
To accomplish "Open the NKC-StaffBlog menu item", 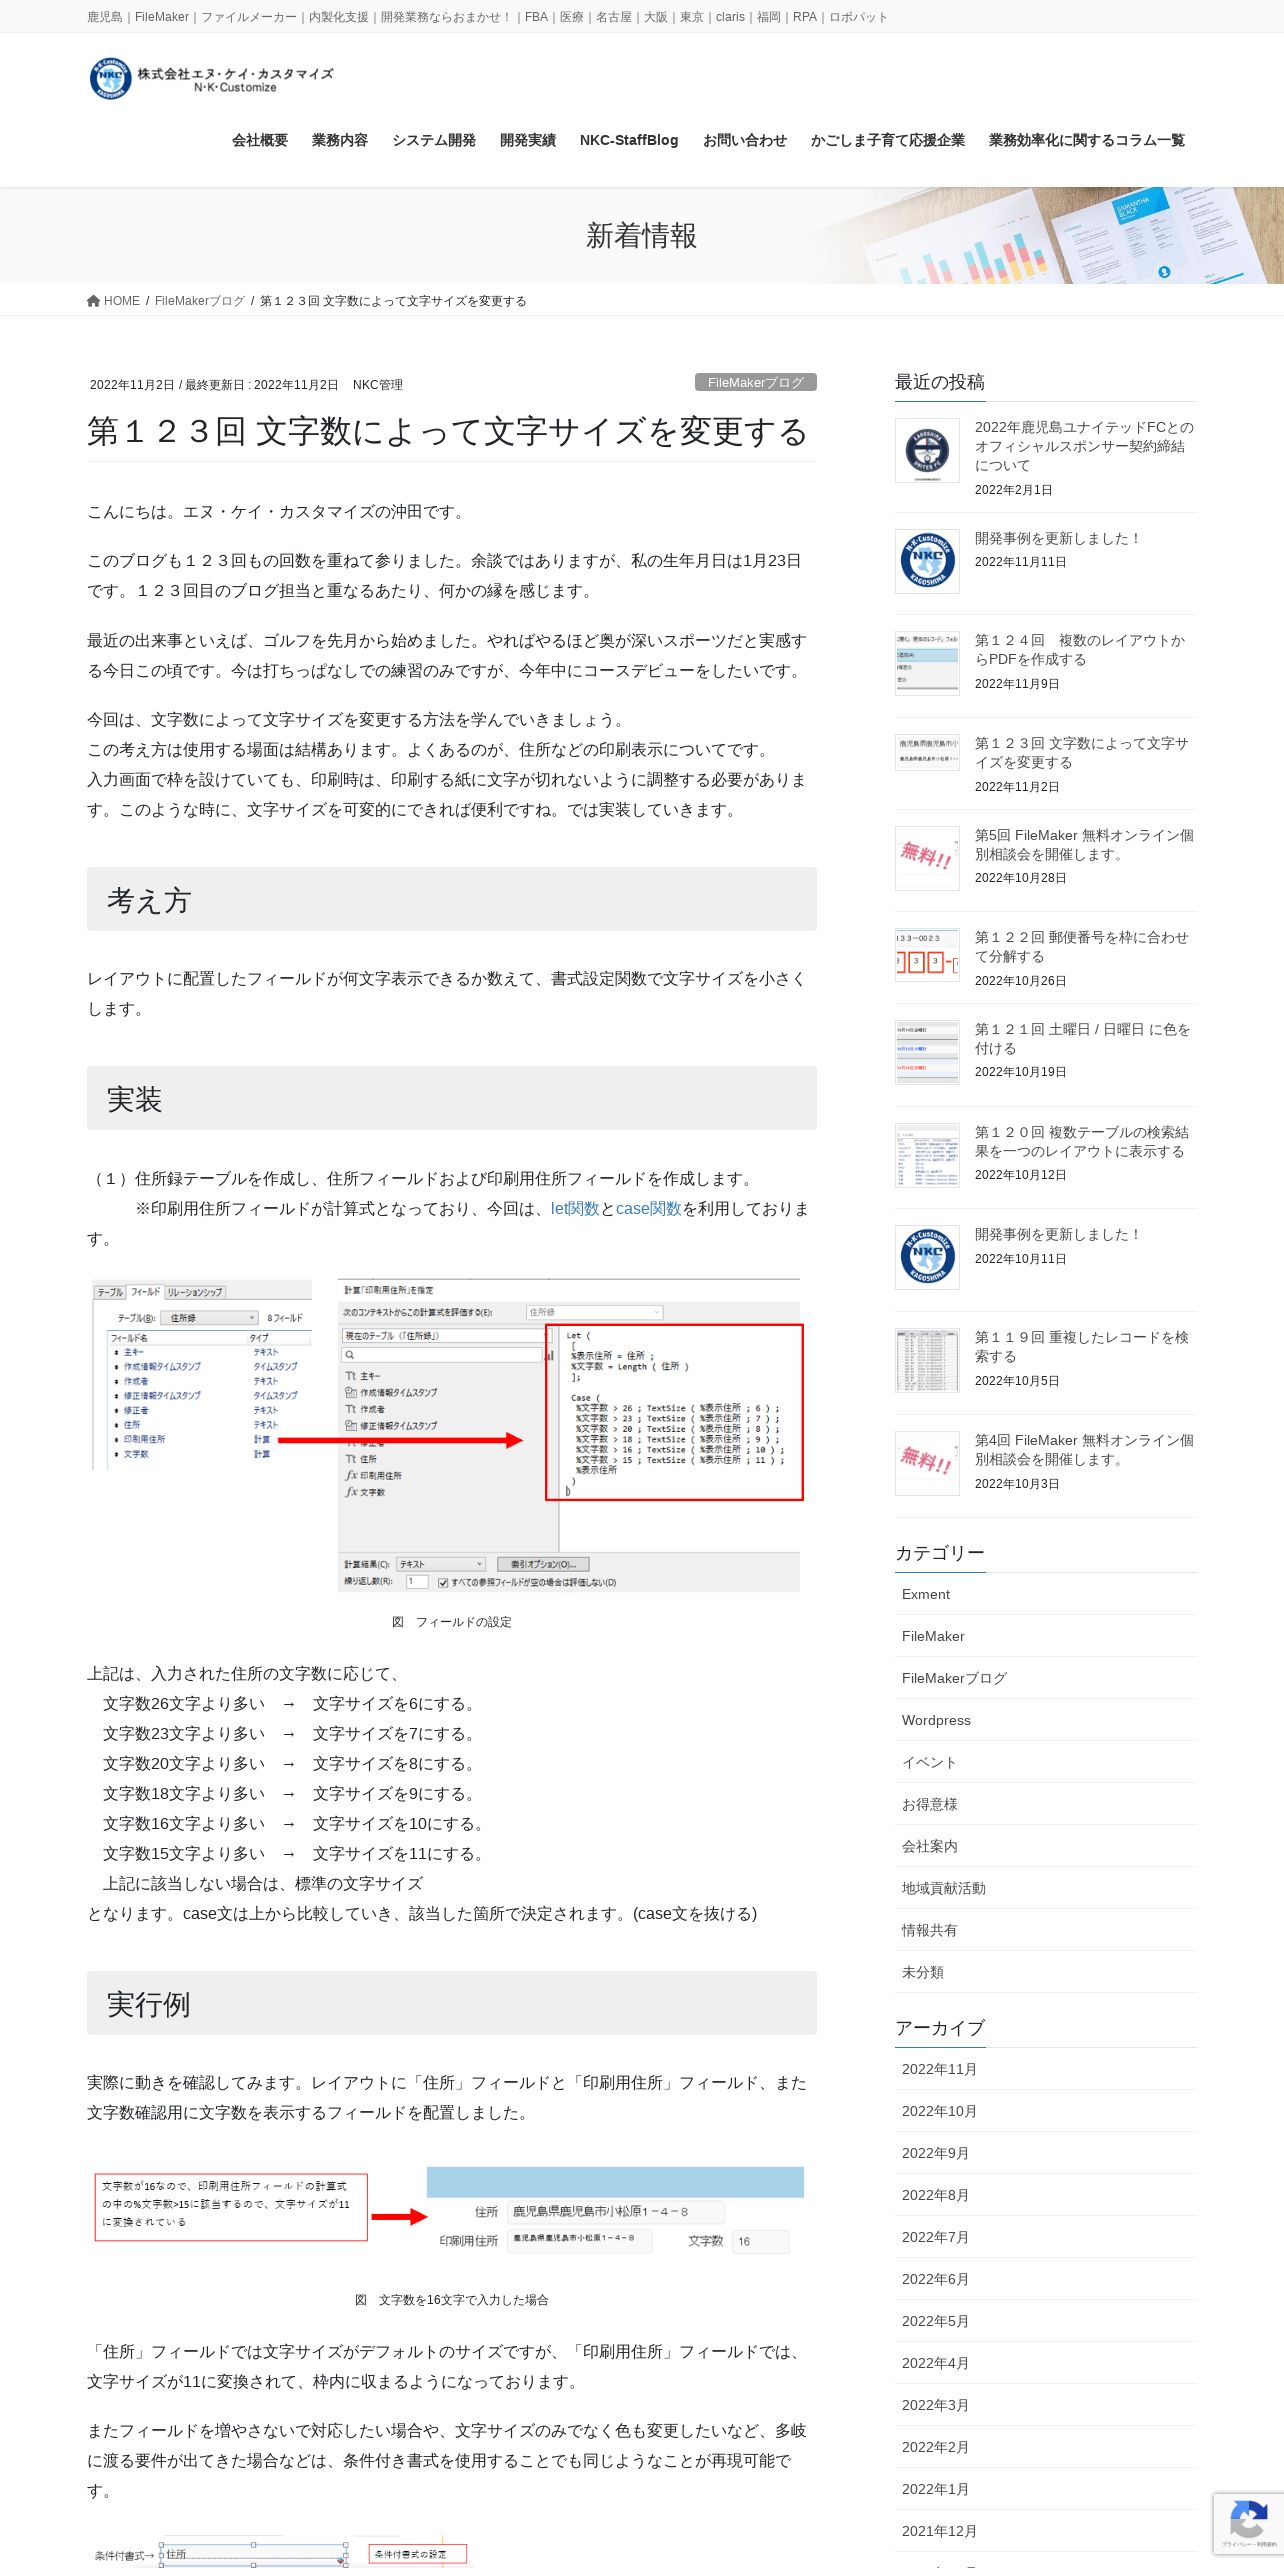I will pyautogui.click(x=629, y=140).
